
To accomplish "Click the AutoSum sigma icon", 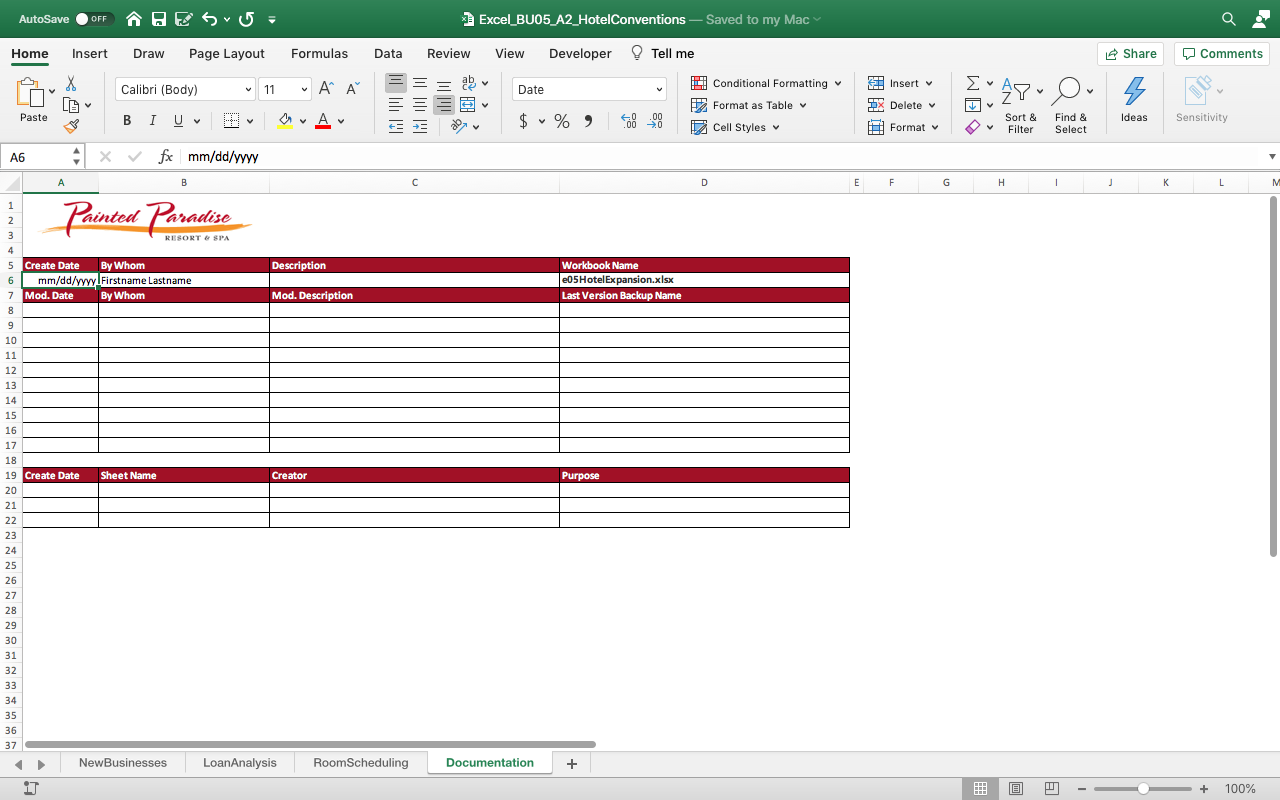I will (x=972, y=83).
